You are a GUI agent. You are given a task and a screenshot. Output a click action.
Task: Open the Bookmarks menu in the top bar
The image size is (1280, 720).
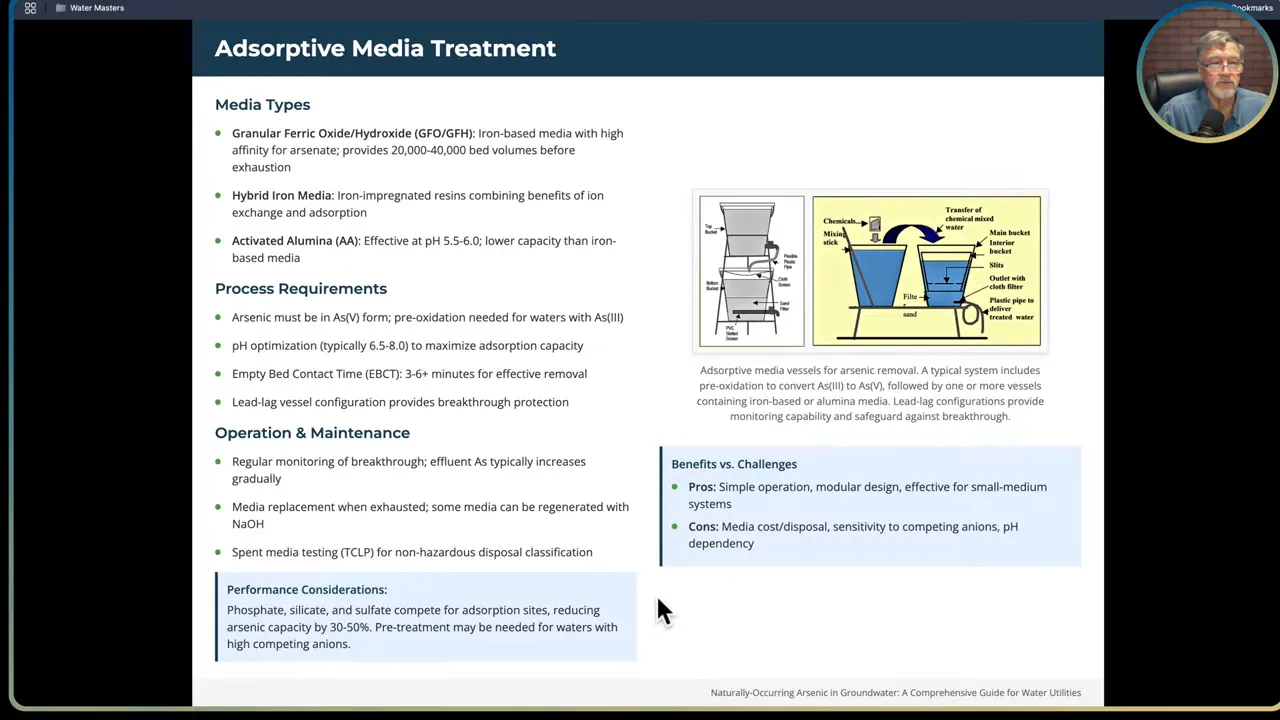coord(1251,8)
